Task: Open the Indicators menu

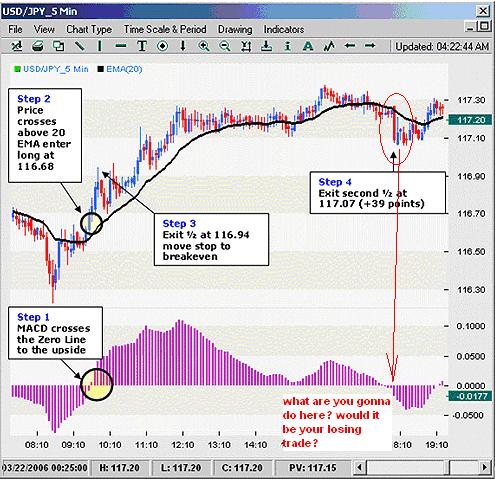Action: coord(284,29)
